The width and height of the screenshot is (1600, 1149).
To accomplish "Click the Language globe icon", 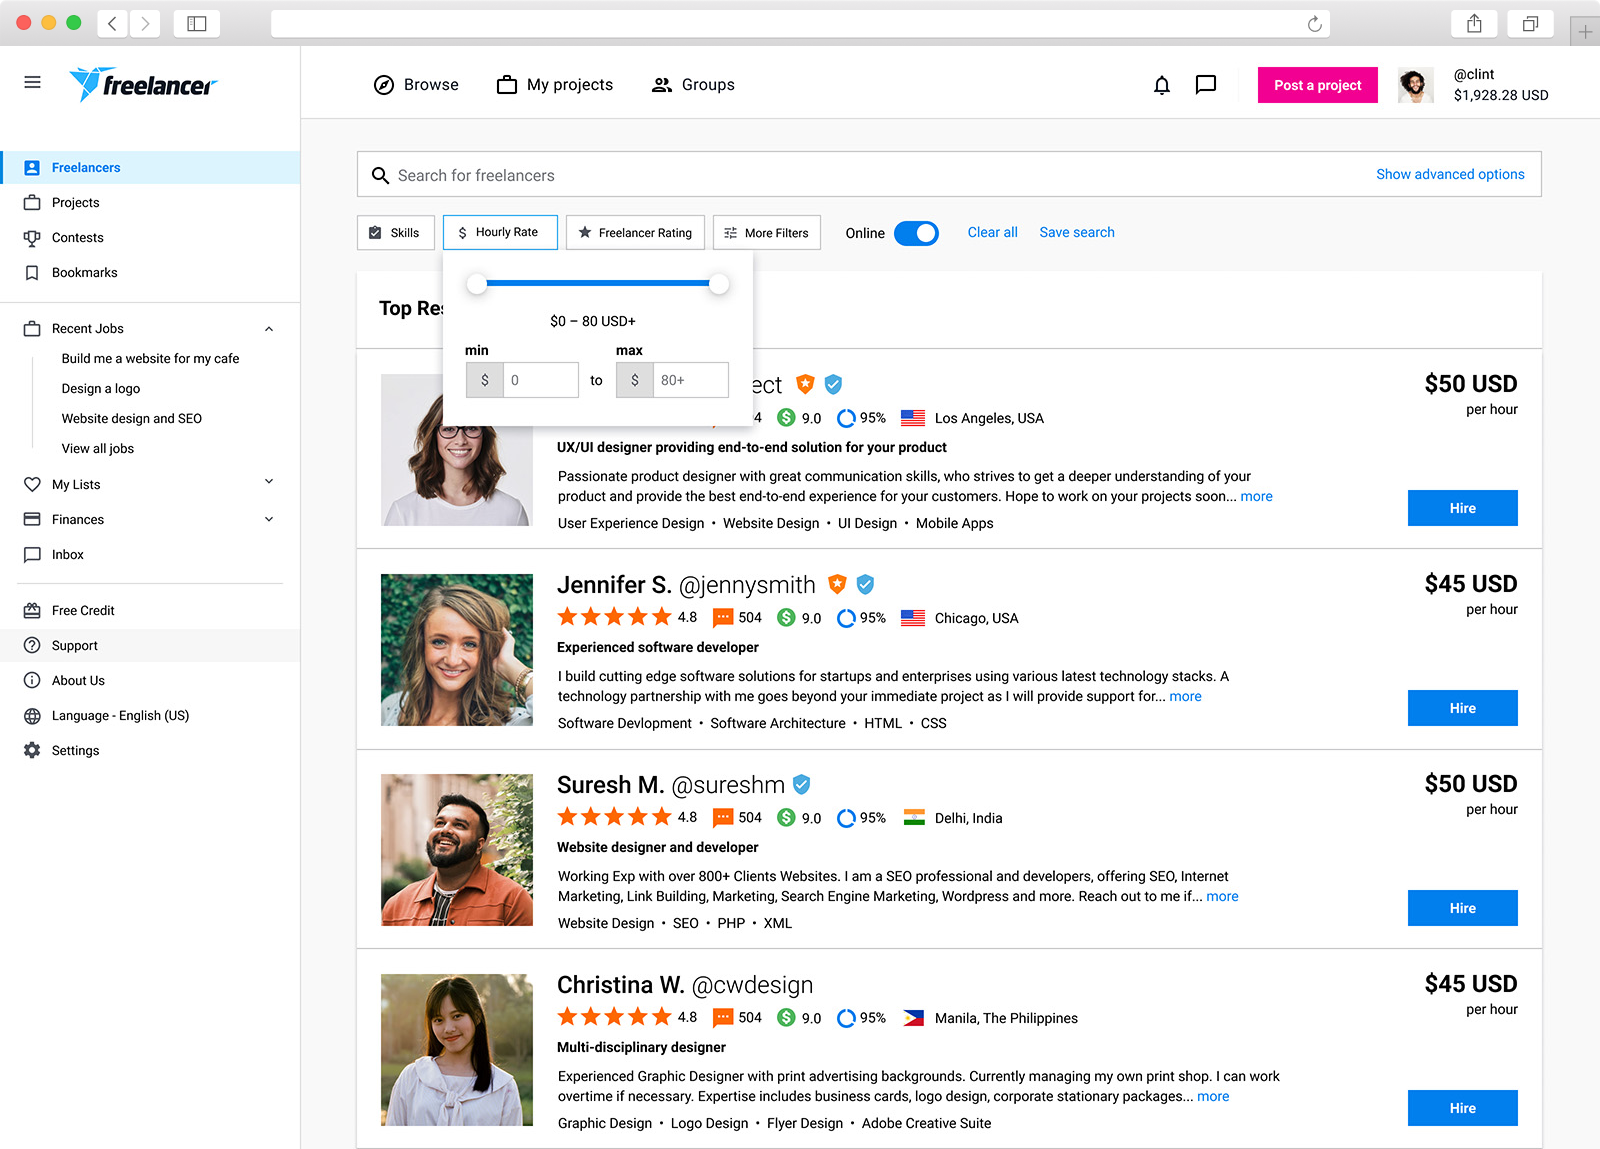I will [x=32, y=716].
